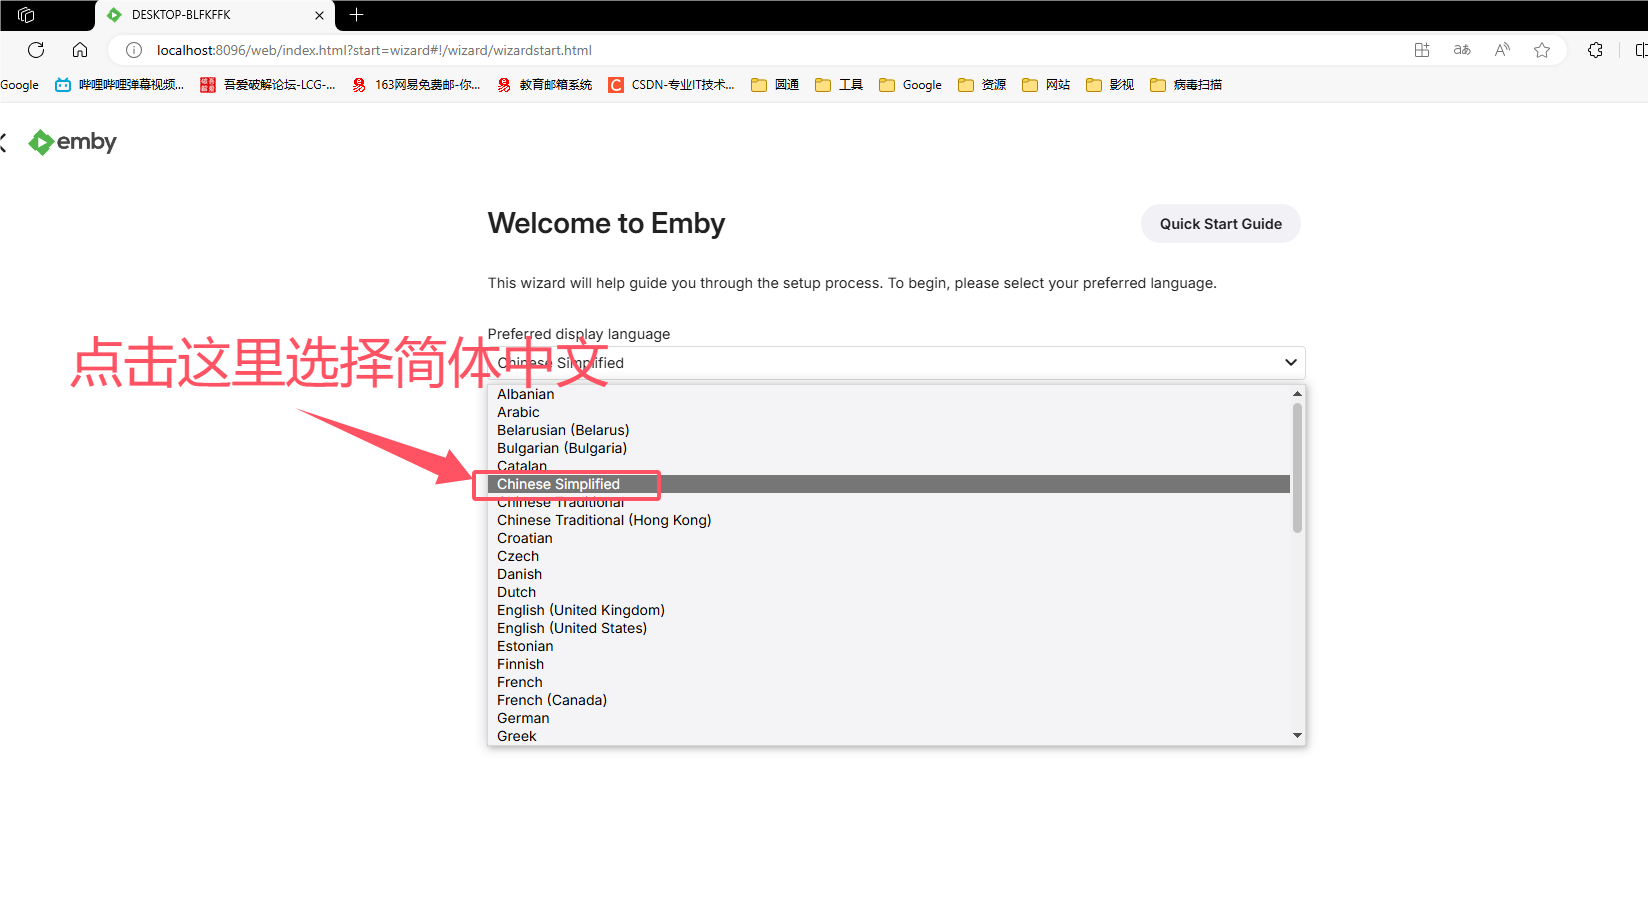Click language list scroll up arrow
The width and height of the screenshot is (1648, 914).
pos(1297,394)
